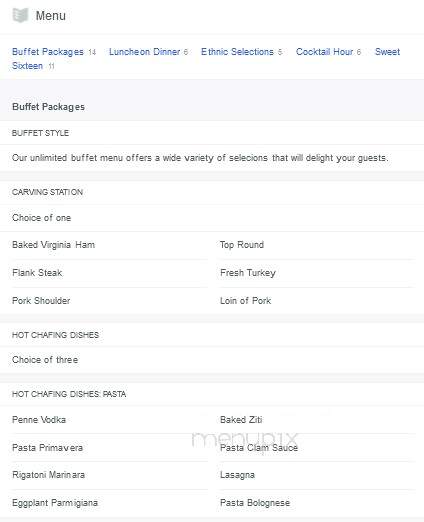
Task: Choose the Lasagna item
Action: pos(237,475)
